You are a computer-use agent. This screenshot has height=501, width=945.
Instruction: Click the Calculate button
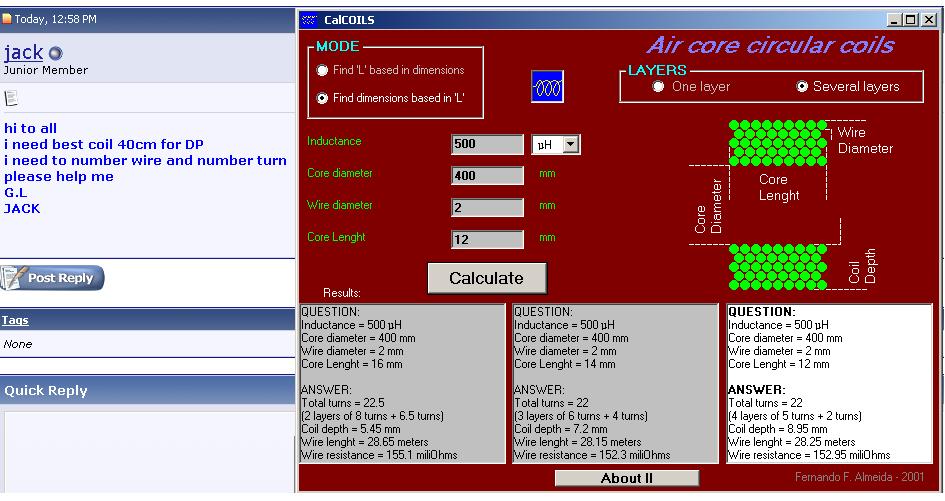click(x=487, y=278)
